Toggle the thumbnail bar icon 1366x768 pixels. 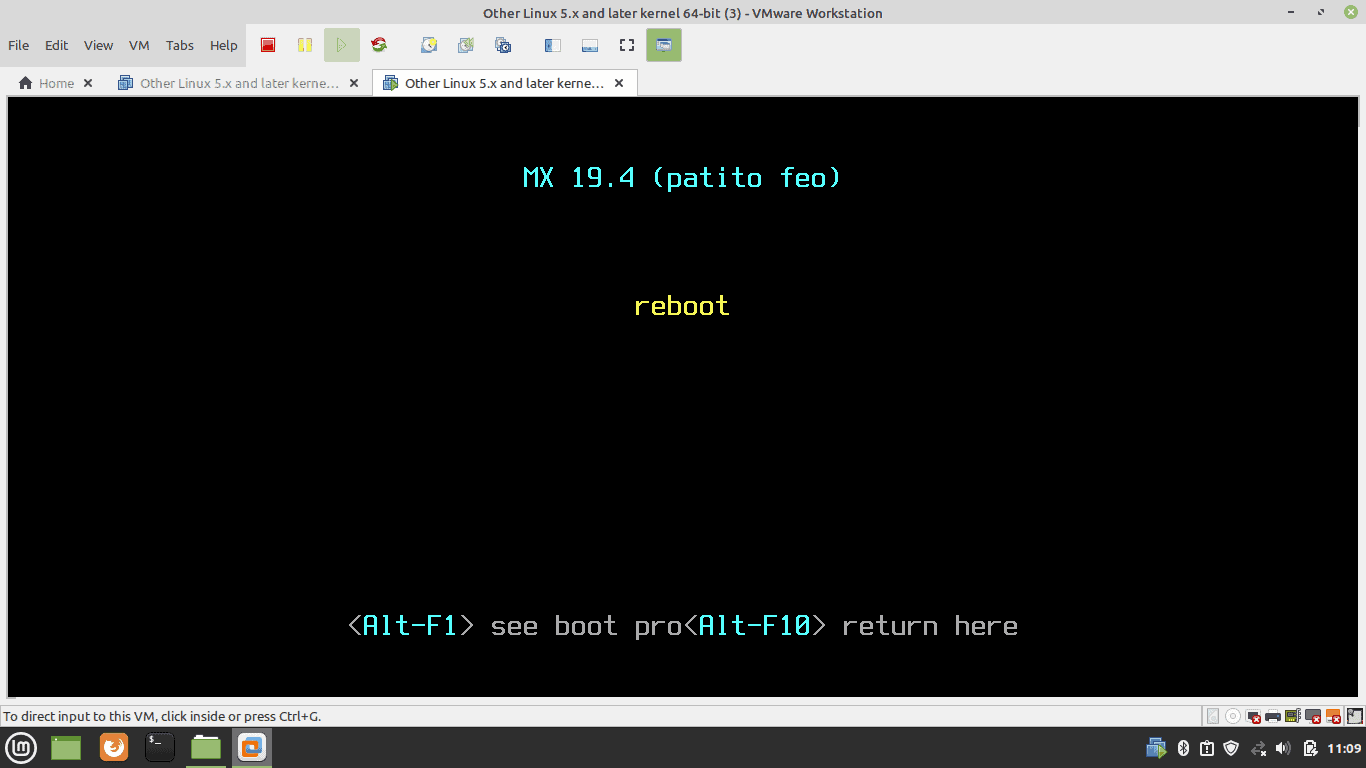(590, 45)
